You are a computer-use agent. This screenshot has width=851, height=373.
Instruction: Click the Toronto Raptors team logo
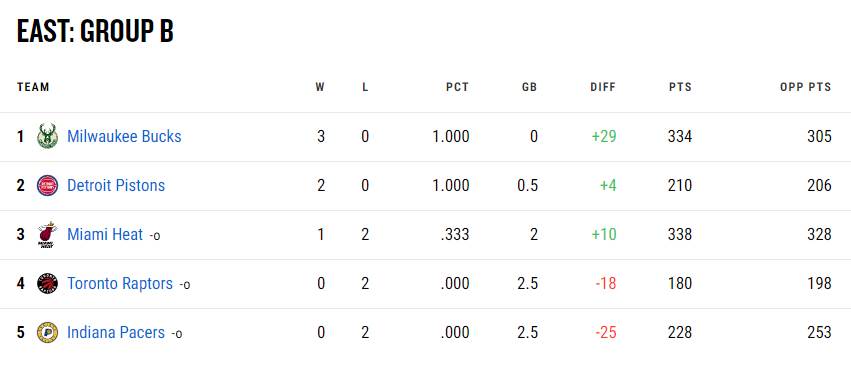tap(47, 283)
